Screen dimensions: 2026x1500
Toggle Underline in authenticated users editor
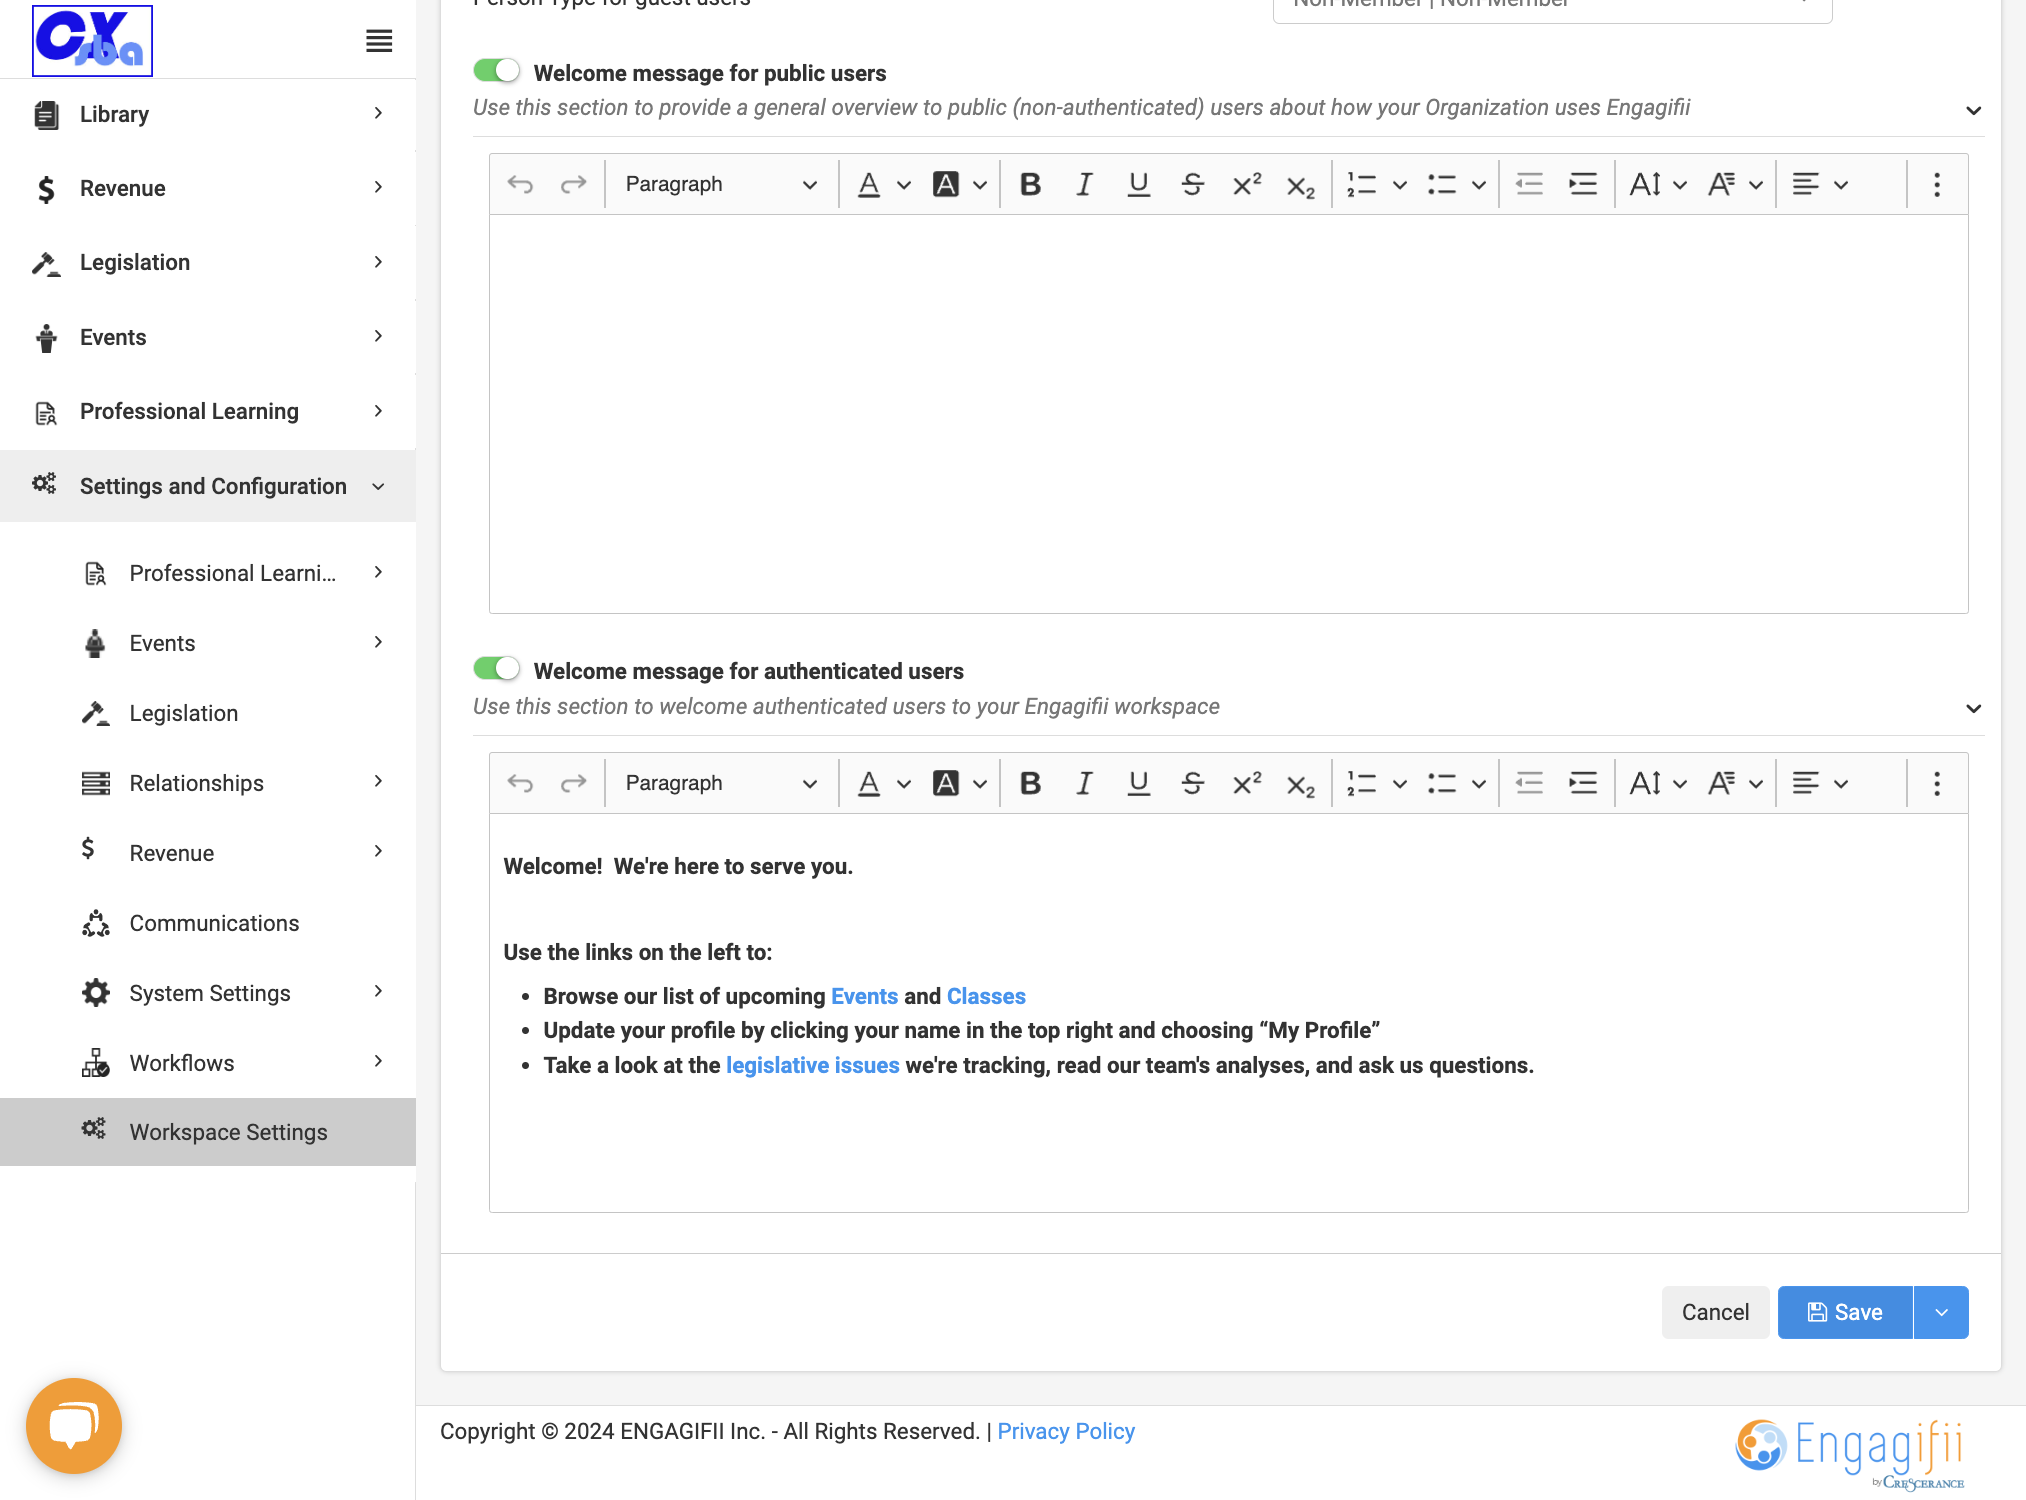click(x=1138, y=783)
